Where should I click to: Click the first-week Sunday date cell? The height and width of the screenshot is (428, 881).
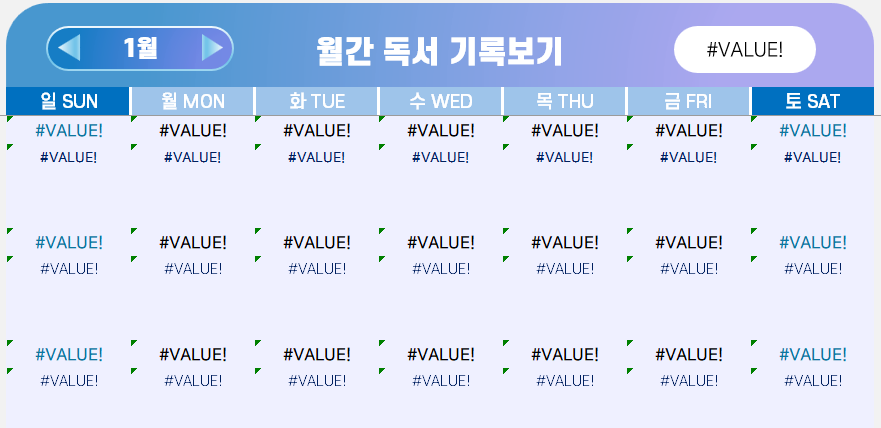click(68, 130)
